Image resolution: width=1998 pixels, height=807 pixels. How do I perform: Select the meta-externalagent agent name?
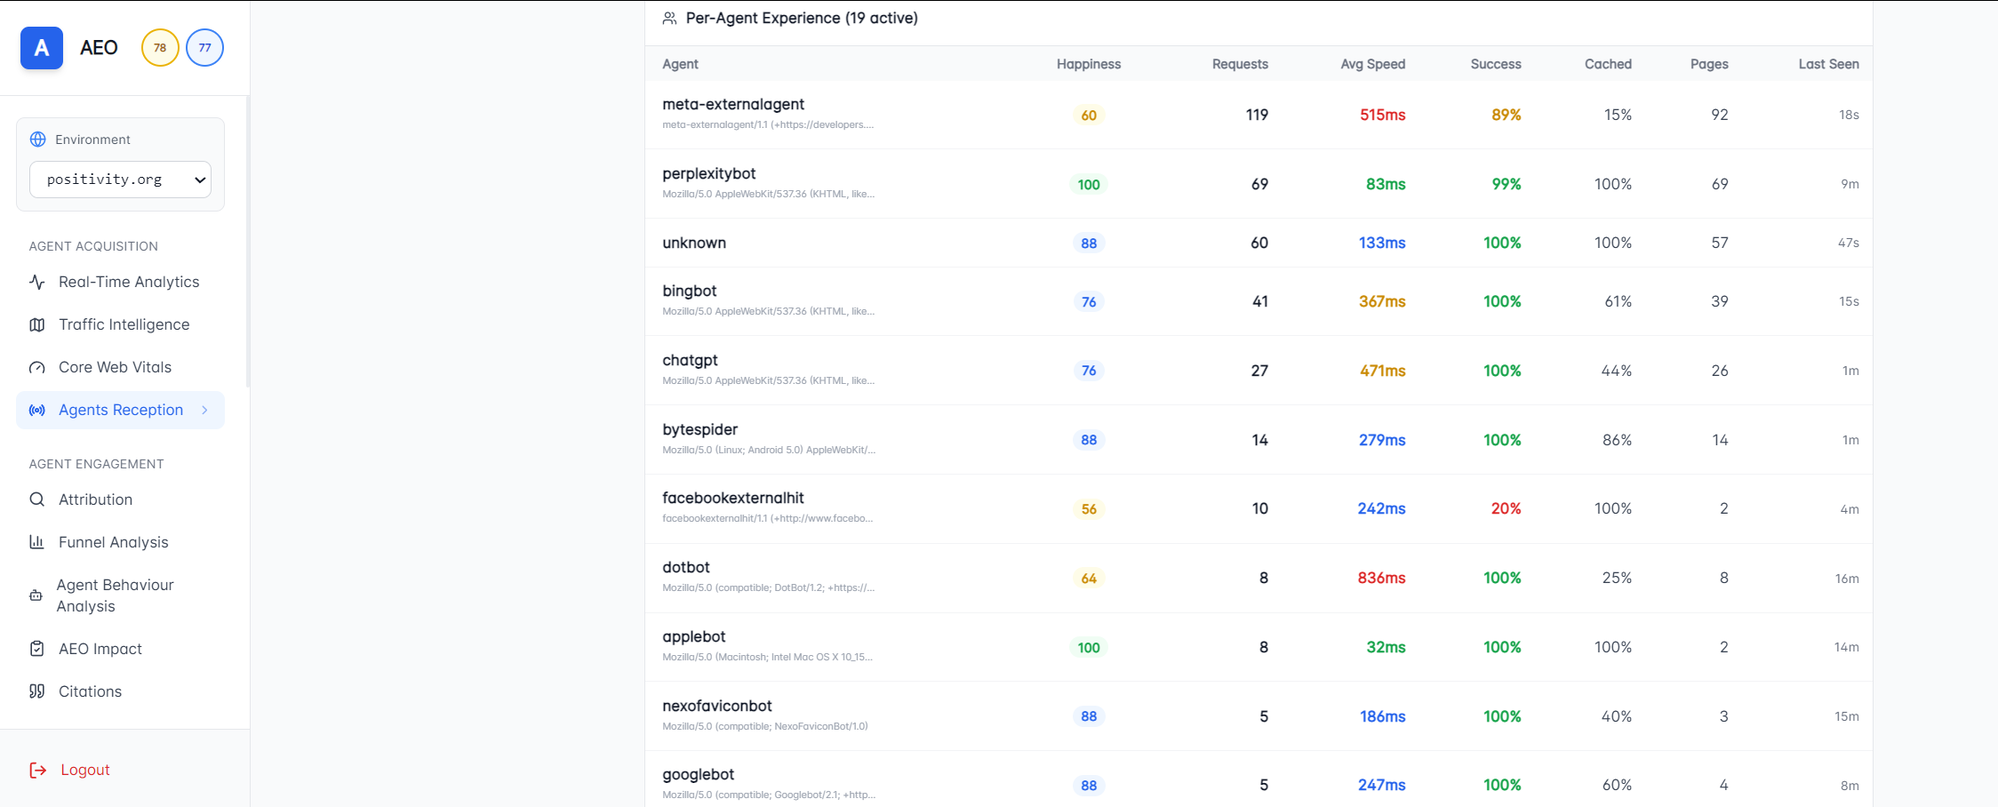(x=733, y=104)
